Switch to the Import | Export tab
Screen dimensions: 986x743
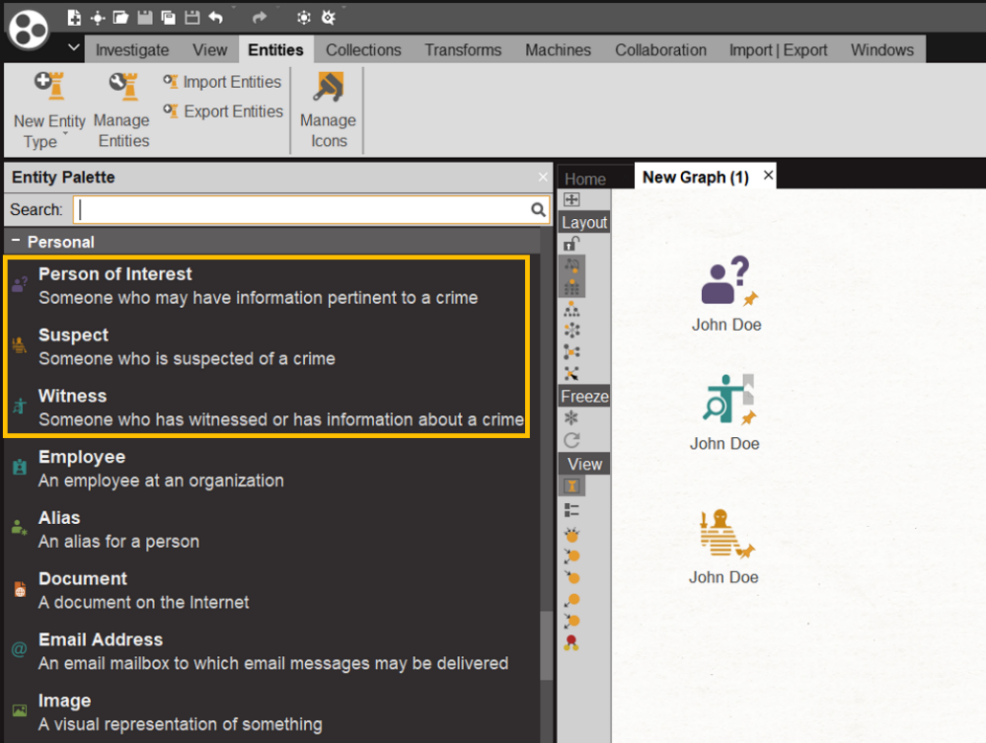click(778, 50)
